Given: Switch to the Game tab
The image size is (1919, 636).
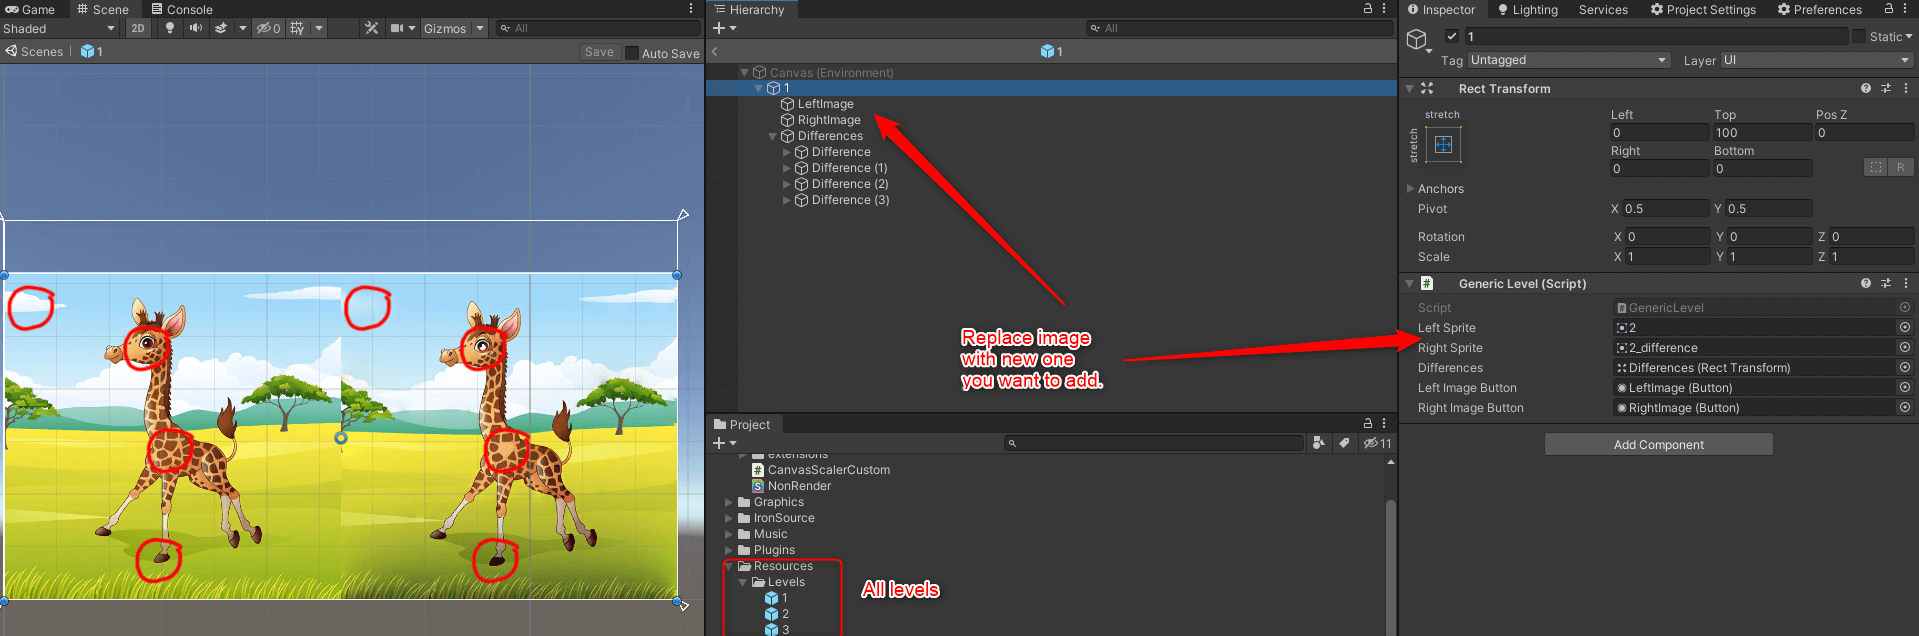Looking at the screenshot, I should [30, 9].
